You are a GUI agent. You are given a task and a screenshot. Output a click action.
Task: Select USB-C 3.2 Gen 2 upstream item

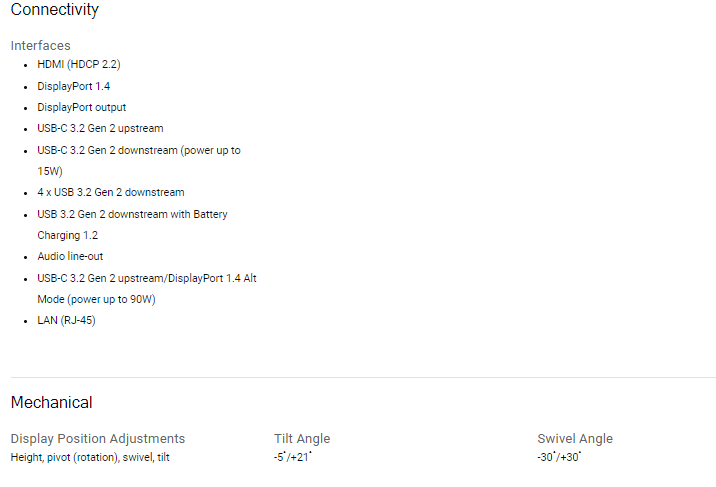(100, 128)
